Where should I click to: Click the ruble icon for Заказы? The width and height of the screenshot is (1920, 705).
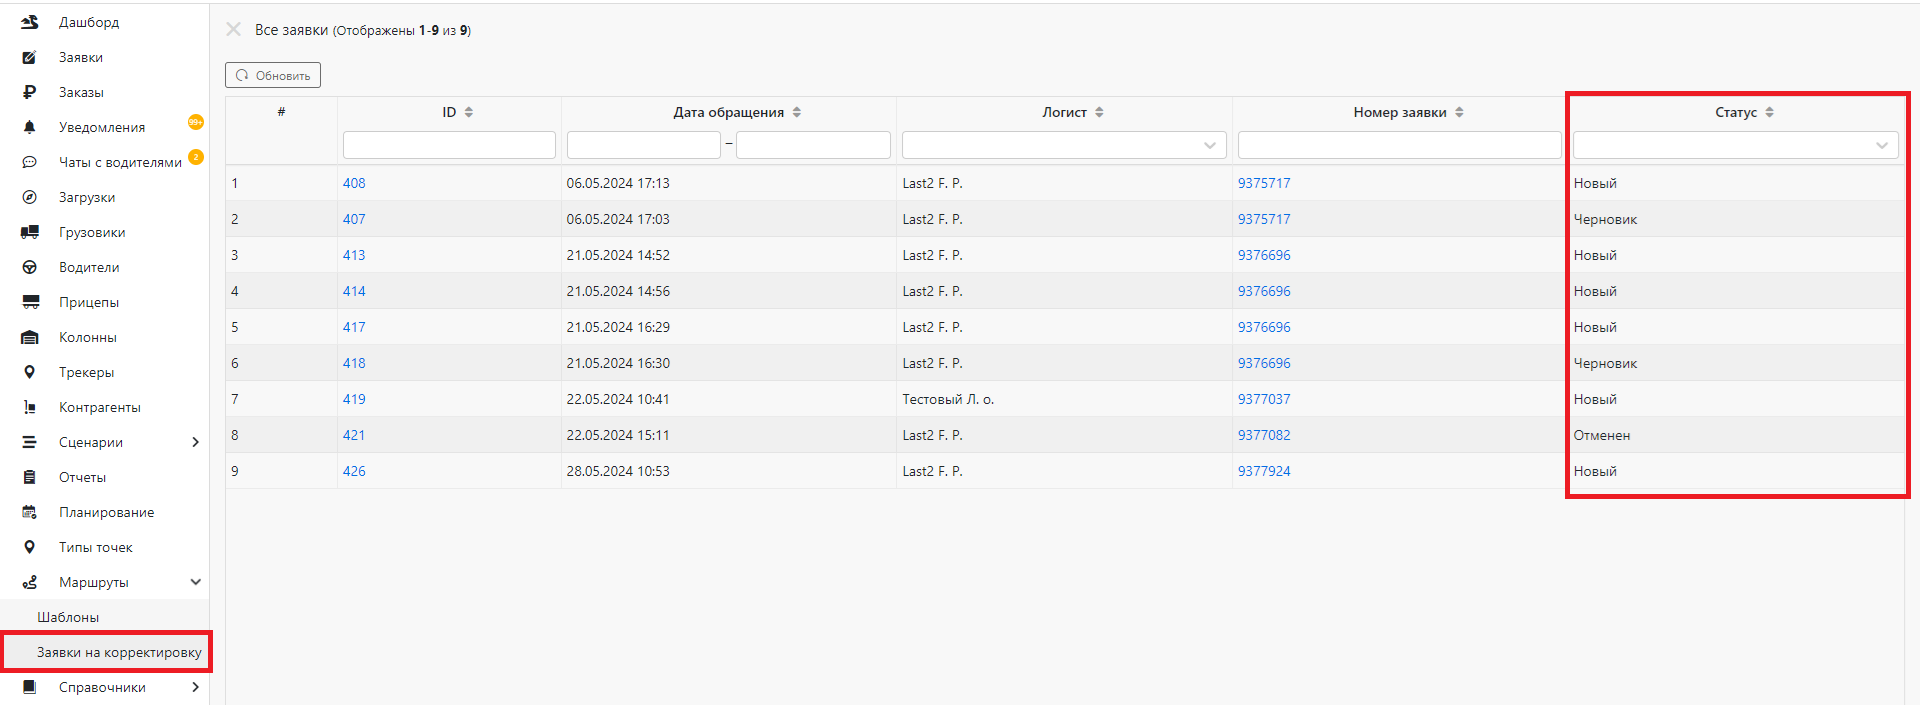[30, 92]
